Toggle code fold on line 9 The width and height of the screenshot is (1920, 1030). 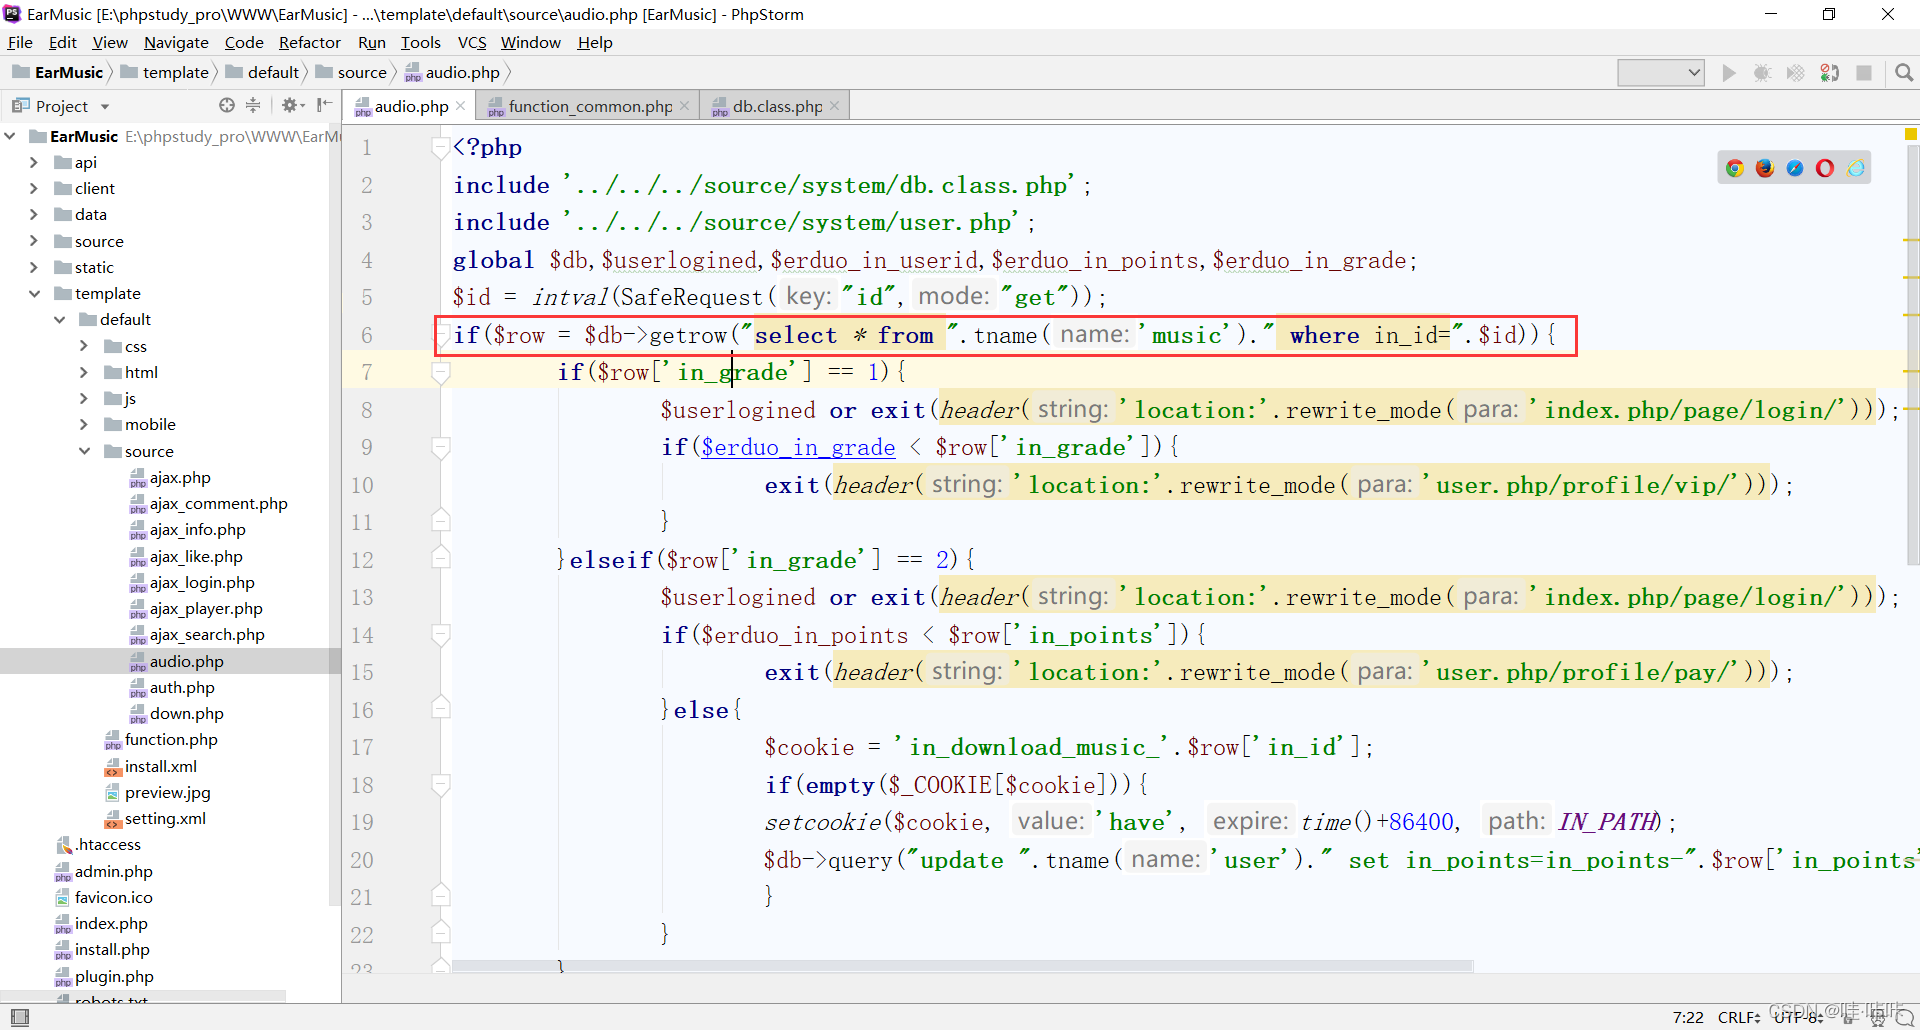[x=440, y=447]
